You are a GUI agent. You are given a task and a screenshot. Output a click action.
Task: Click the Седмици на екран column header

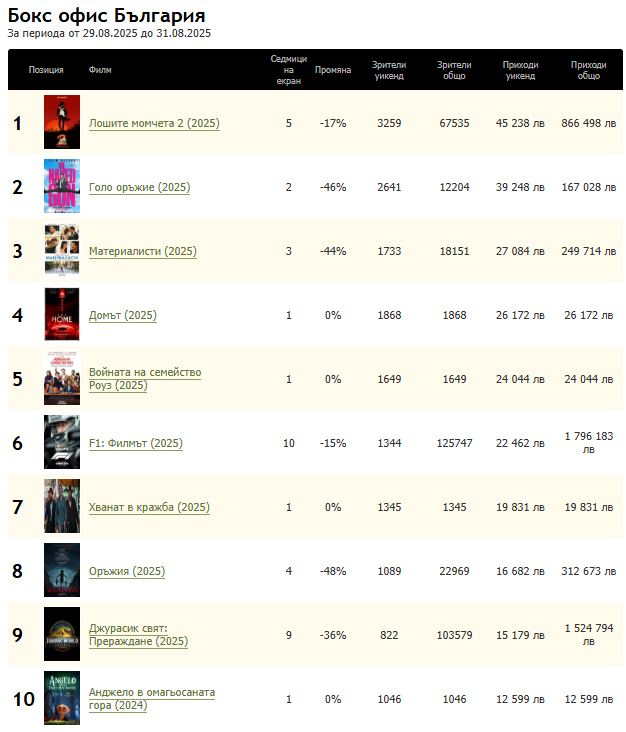point(288,70)
